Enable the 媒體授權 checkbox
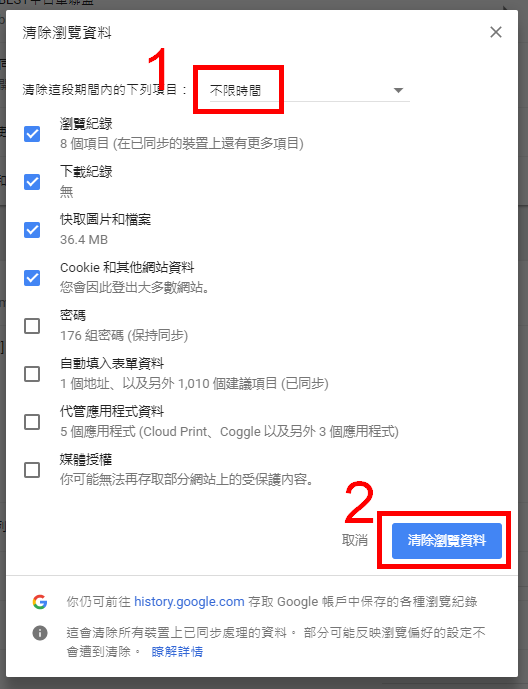 click(x=32, y=470)
